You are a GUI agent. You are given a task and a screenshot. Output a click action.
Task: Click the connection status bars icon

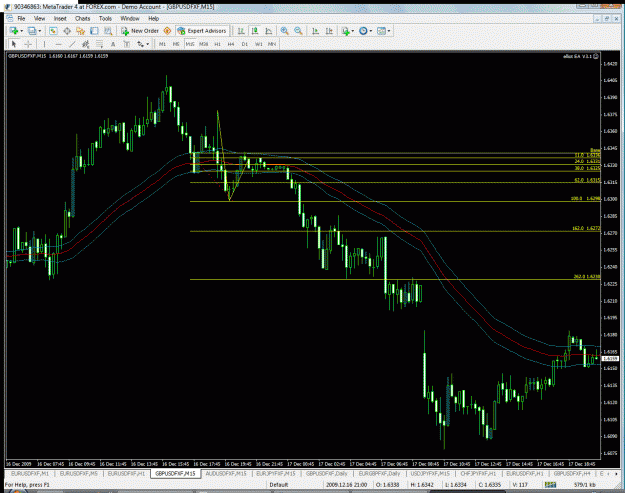[550, 485]
